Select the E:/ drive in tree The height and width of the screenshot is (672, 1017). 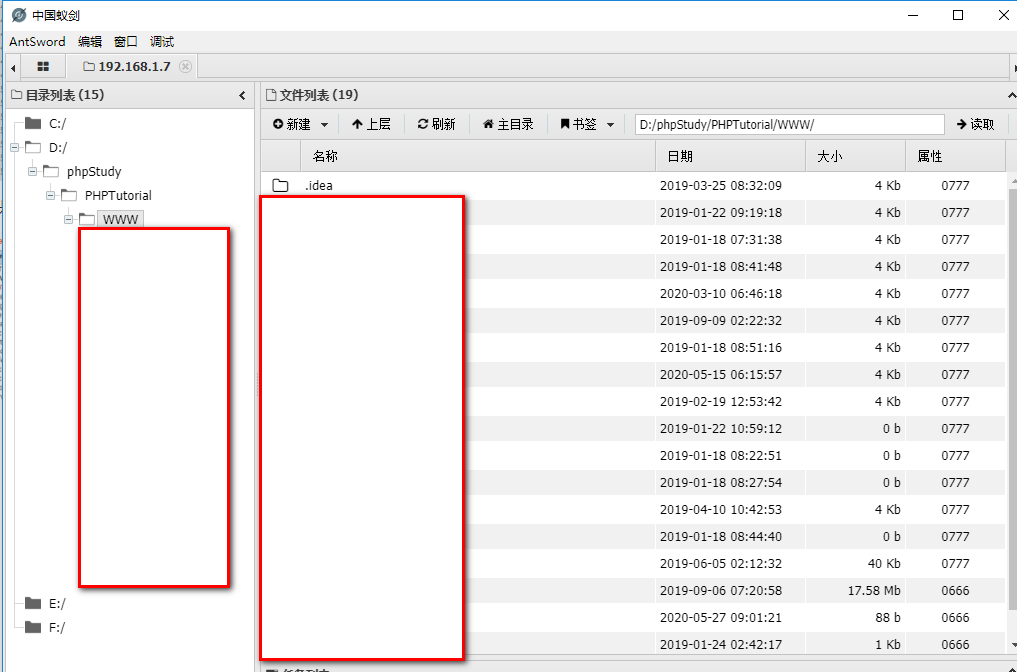coord(57,603)
